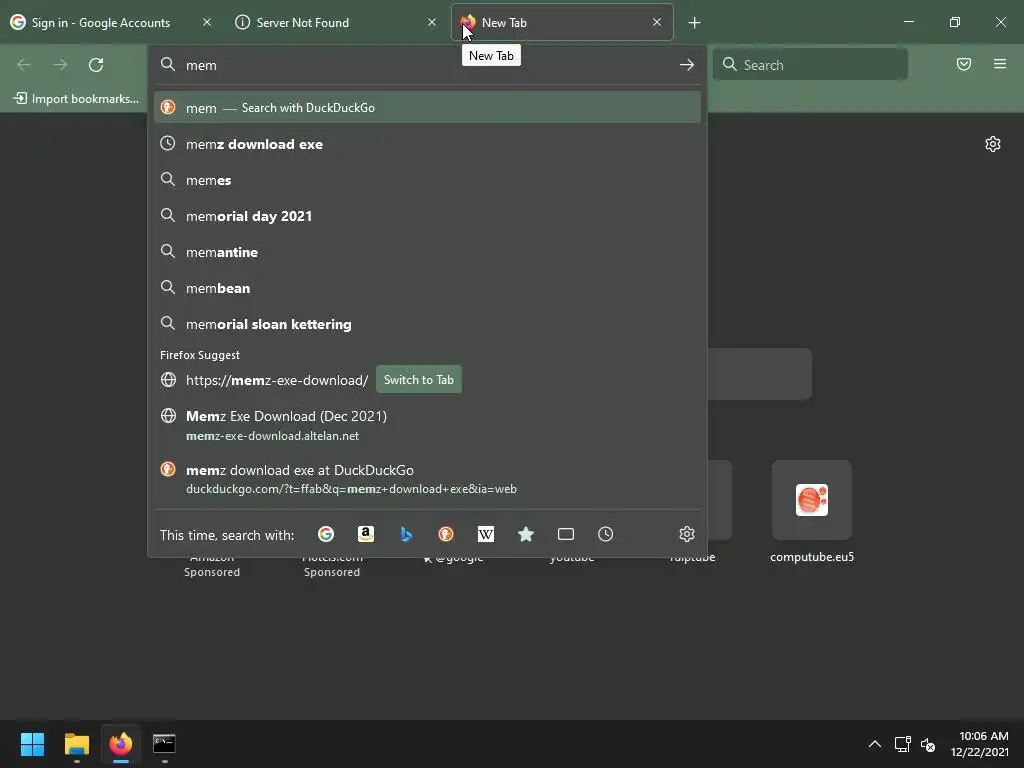Show hidden system tray icons
Image resolution: width=1024 pixels, height=768 pixels.
tap(874, 744)
